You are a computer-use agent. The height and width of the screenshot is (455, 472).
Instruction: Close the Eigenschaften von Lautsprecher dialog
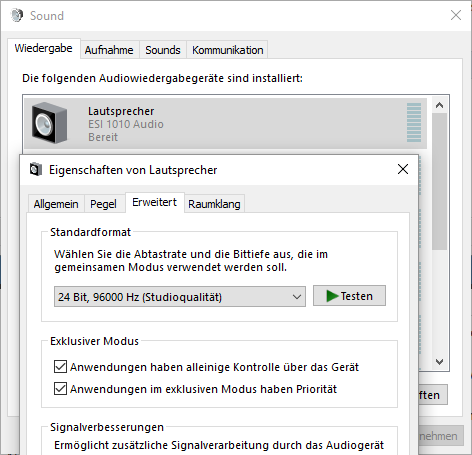403,169
